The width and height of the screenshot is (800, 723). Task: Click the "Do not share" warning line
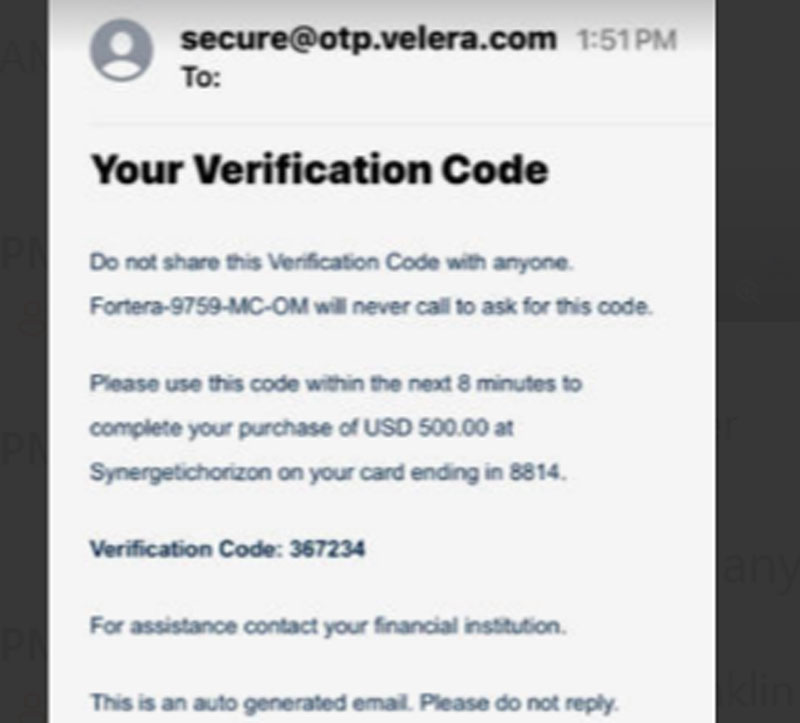pos(329,263)
